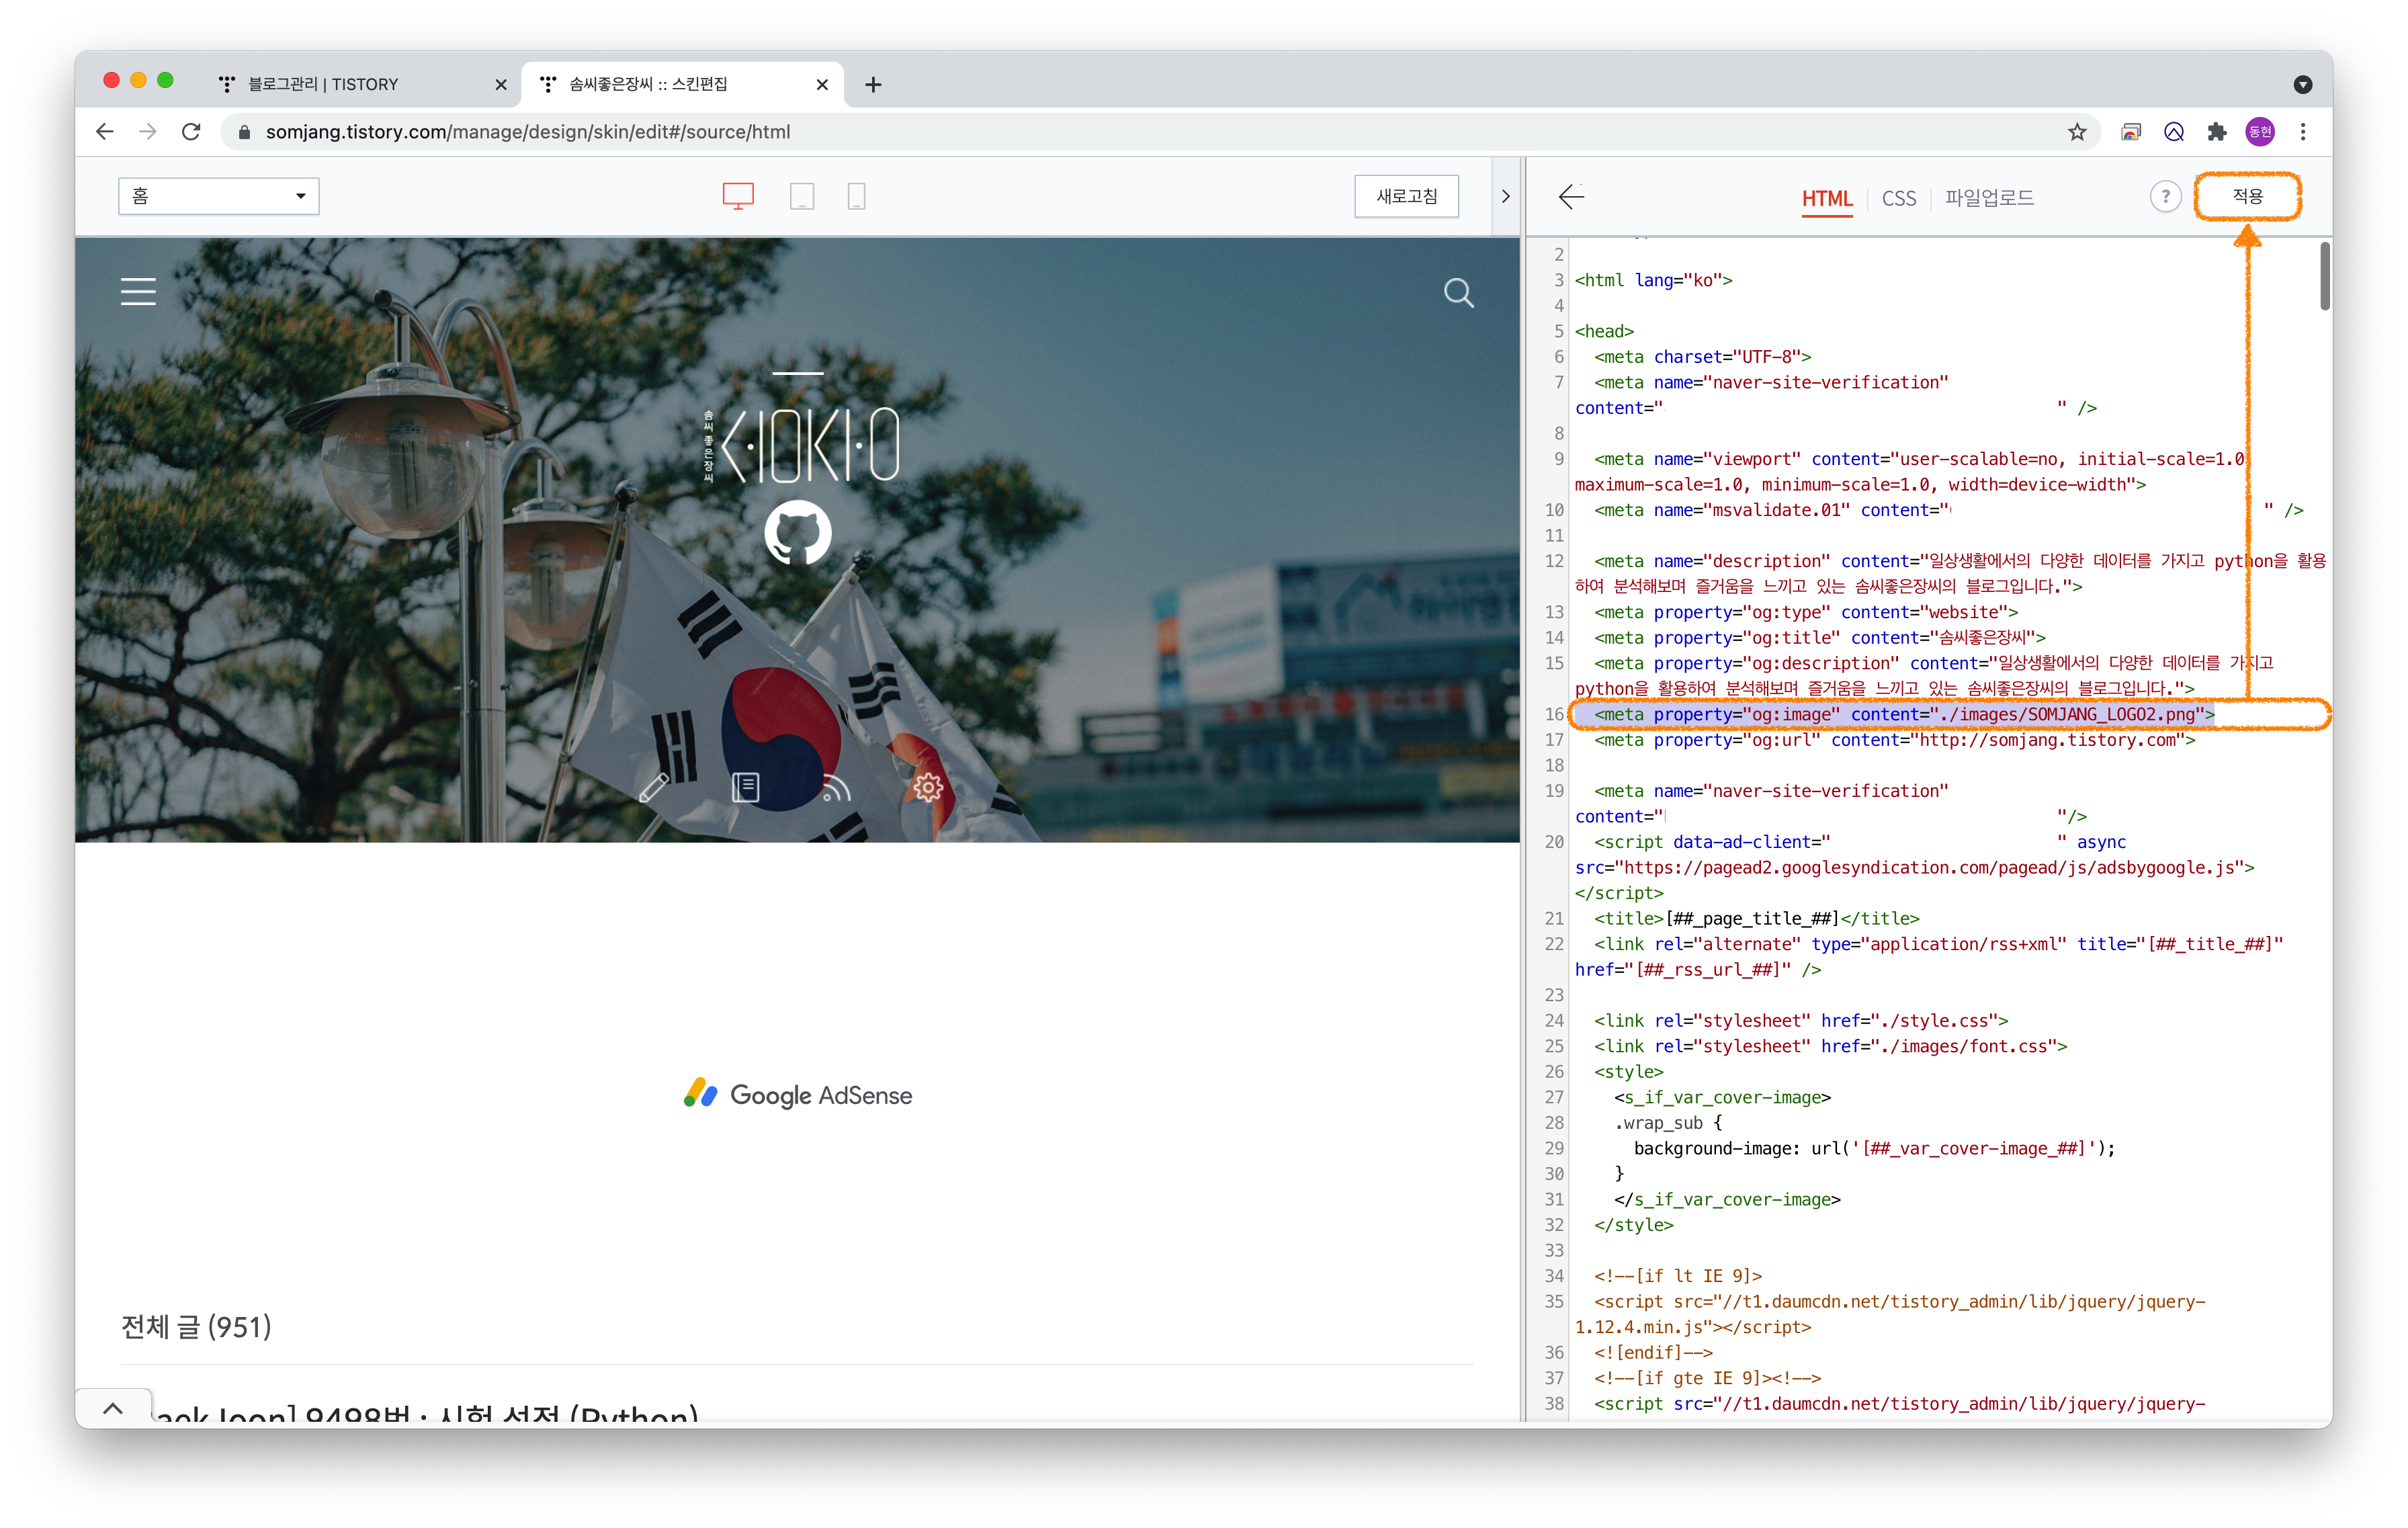
Task: Click the og:image meta line 16
Action: coord(1905,714)
